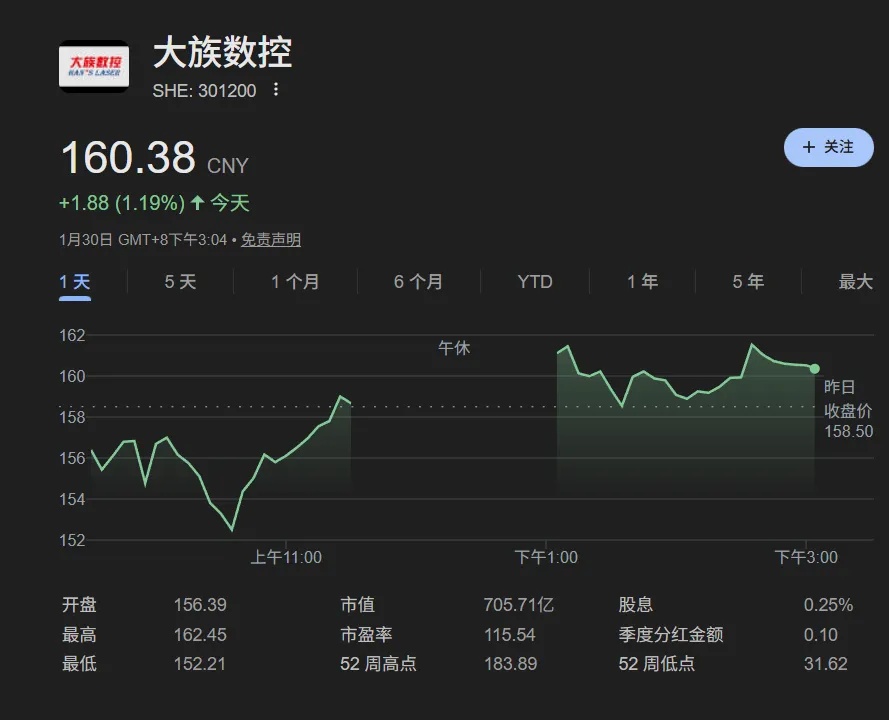Click the 午休 label on the chart
The width and height of the screenshot is (889, 720).
pyautogui.click(x=454, y=348)
